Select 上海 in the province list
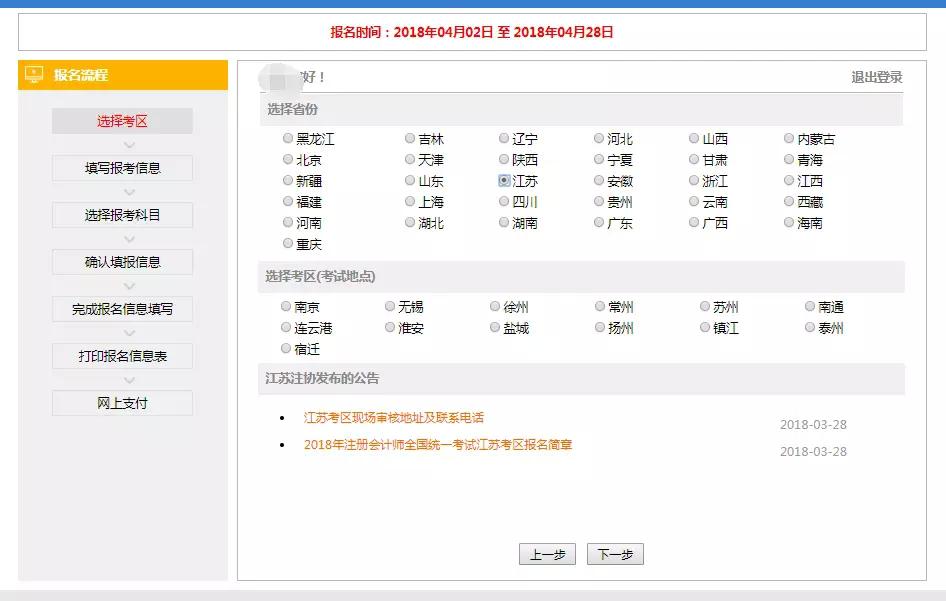Screen dimensions: 946x601 [x=410, y=202]
